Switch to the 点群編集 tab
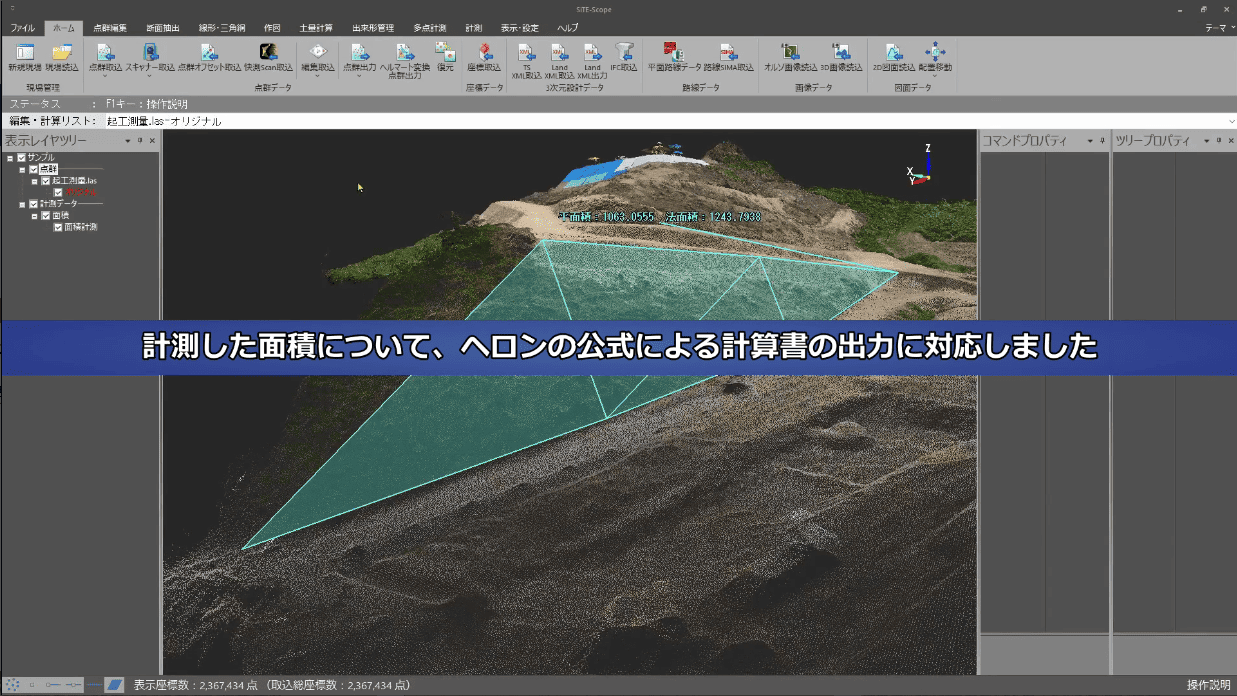Screen dimensions: 1237x696 (110, 28)
